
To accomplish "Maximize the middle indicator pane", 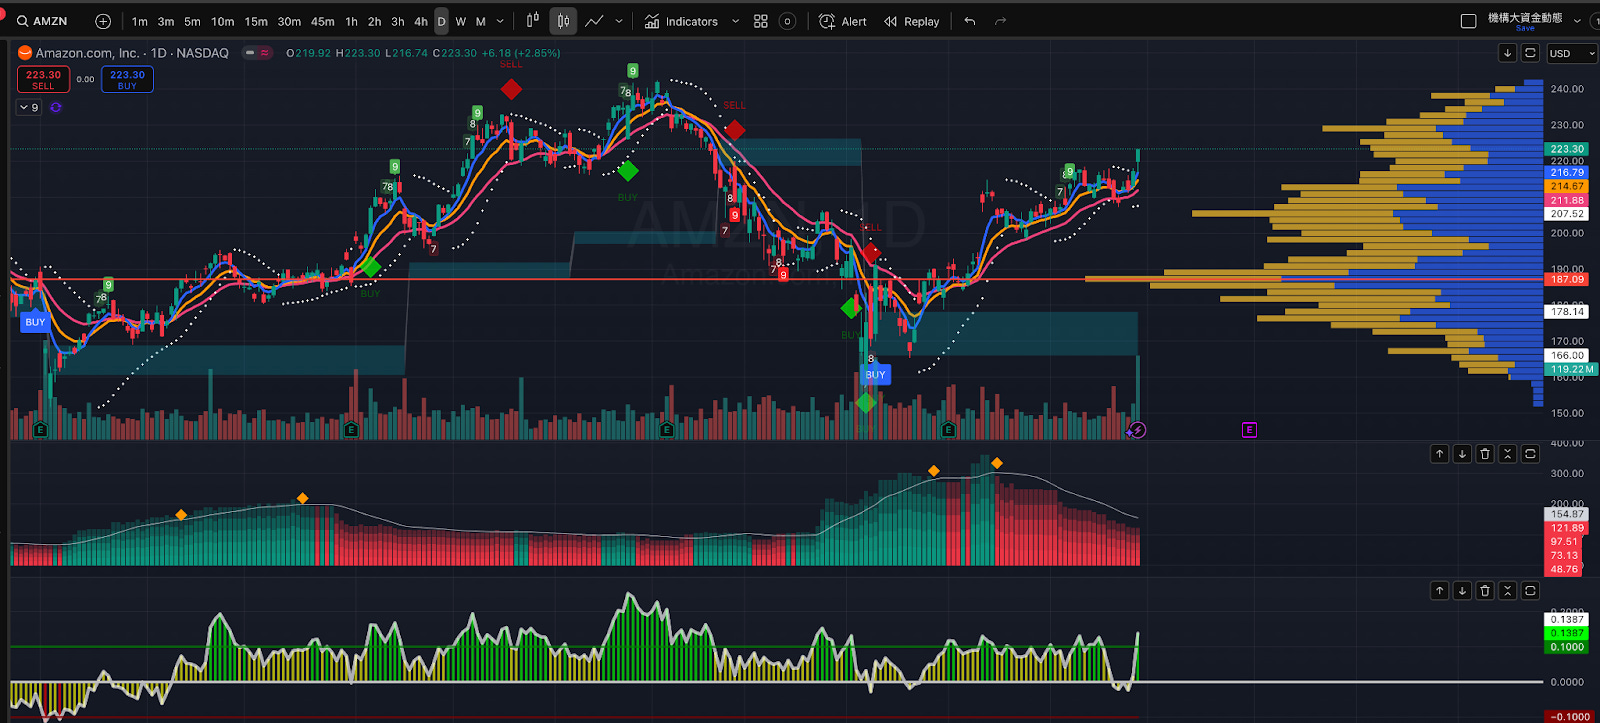I will [1530, 454].
